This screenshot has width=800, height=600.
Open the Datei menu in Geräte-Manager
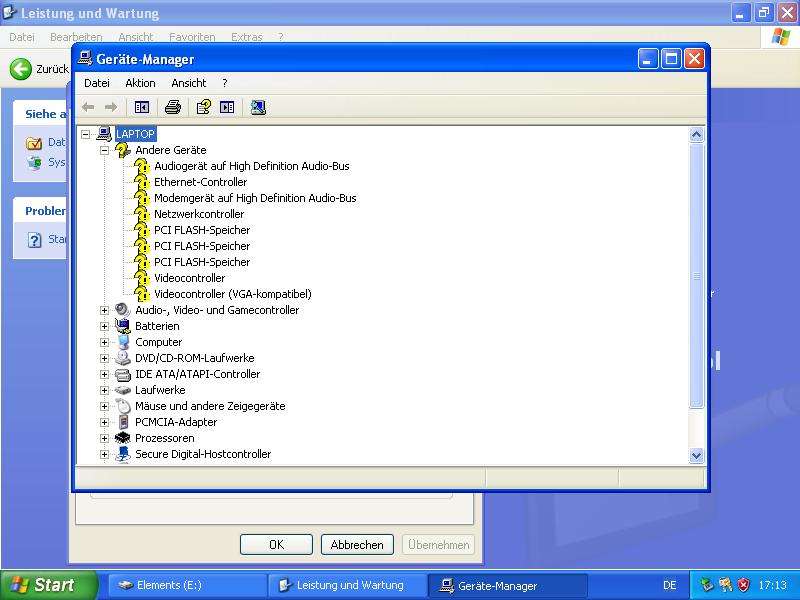tap(97, 83)
